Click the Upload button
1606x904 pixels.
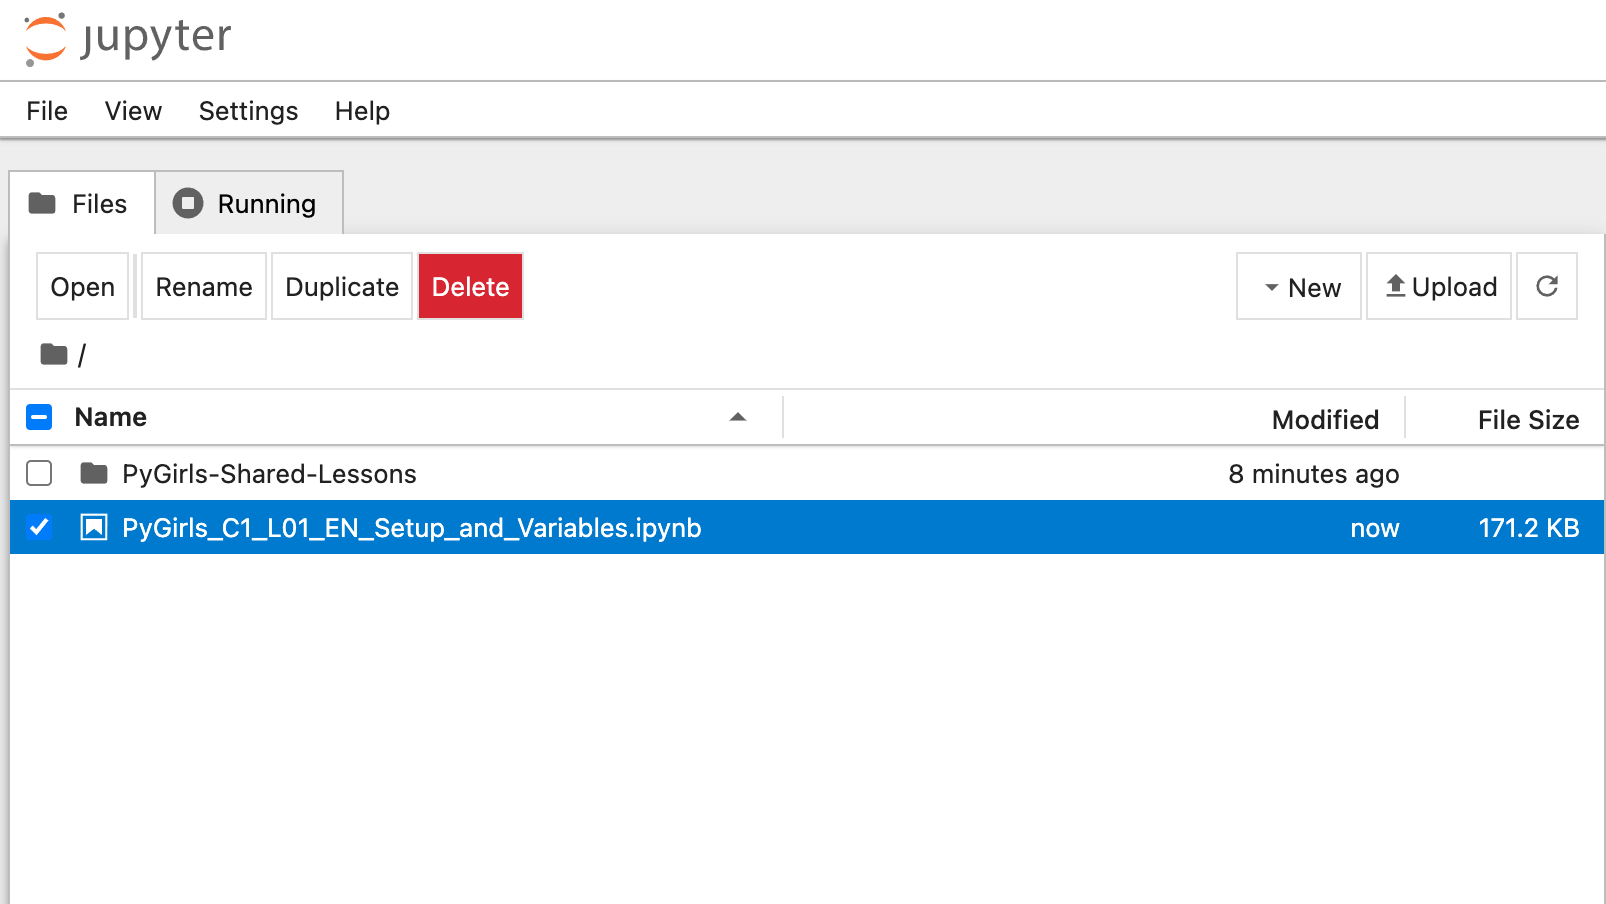(x=1439, y=287)
